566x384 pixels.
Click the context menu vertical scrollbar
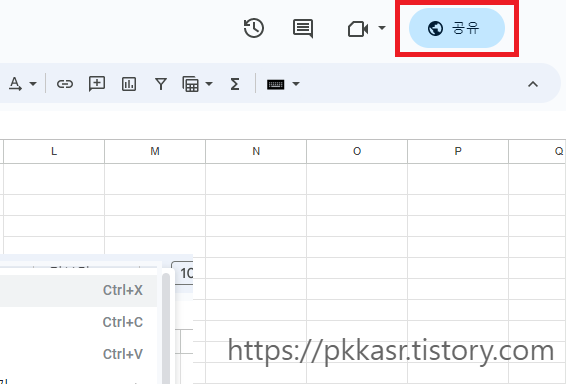(166, 328)
